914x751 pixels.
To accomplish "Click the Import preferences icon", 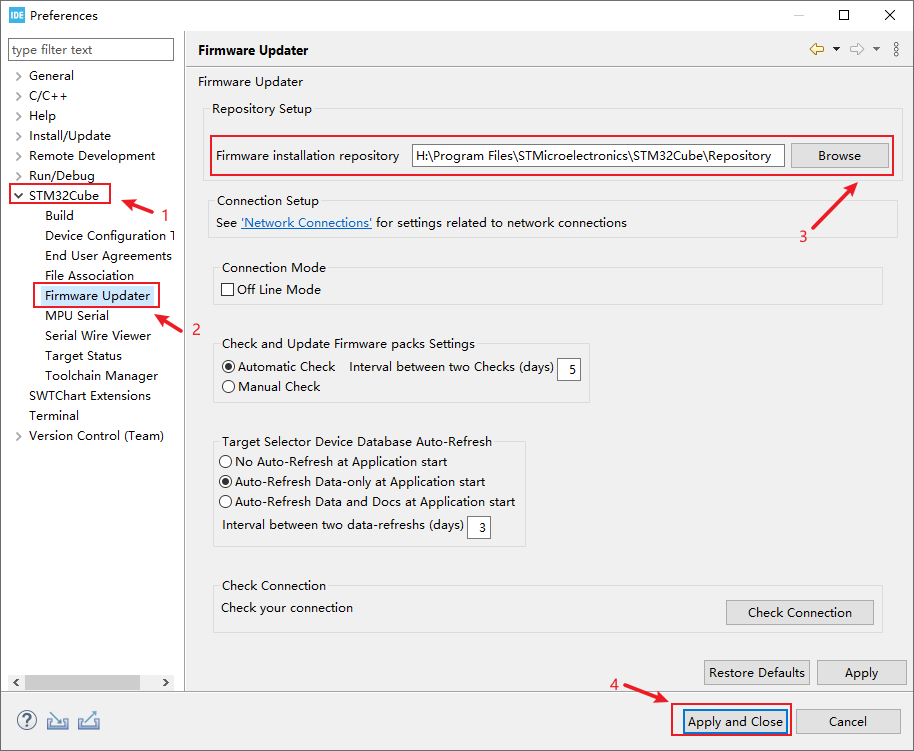I will [57, 720].
